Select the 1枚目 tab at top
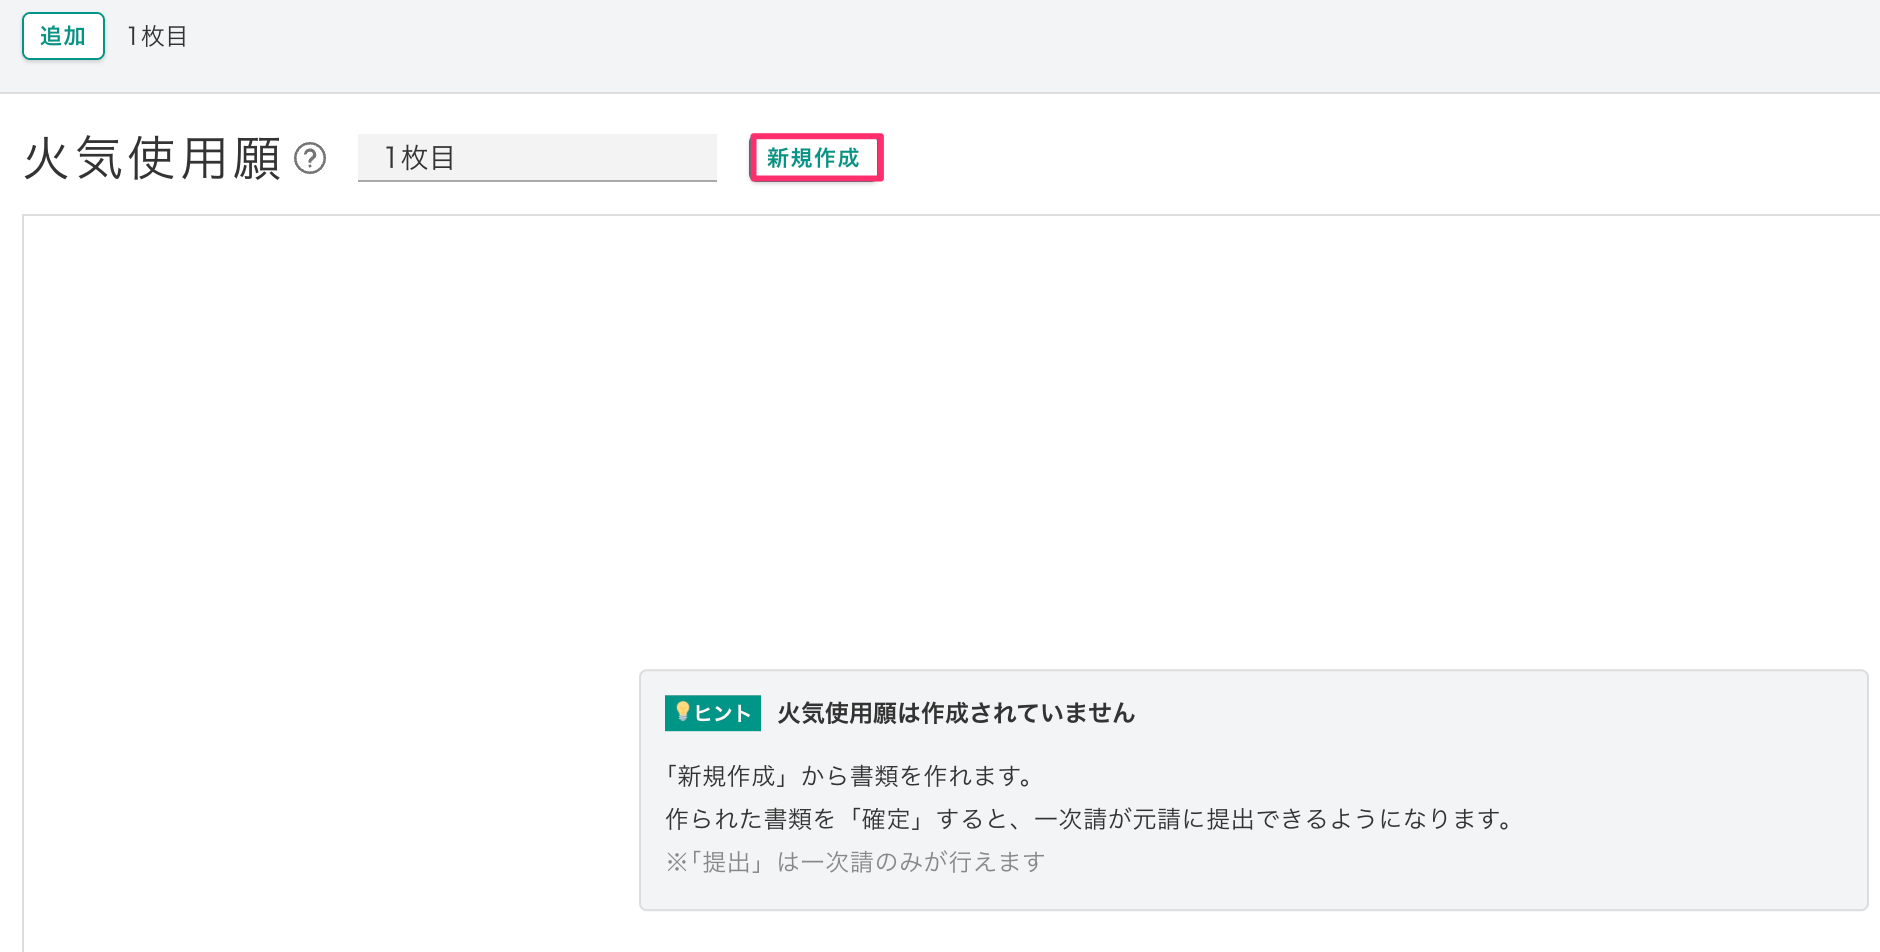 (x=157, y=37)
